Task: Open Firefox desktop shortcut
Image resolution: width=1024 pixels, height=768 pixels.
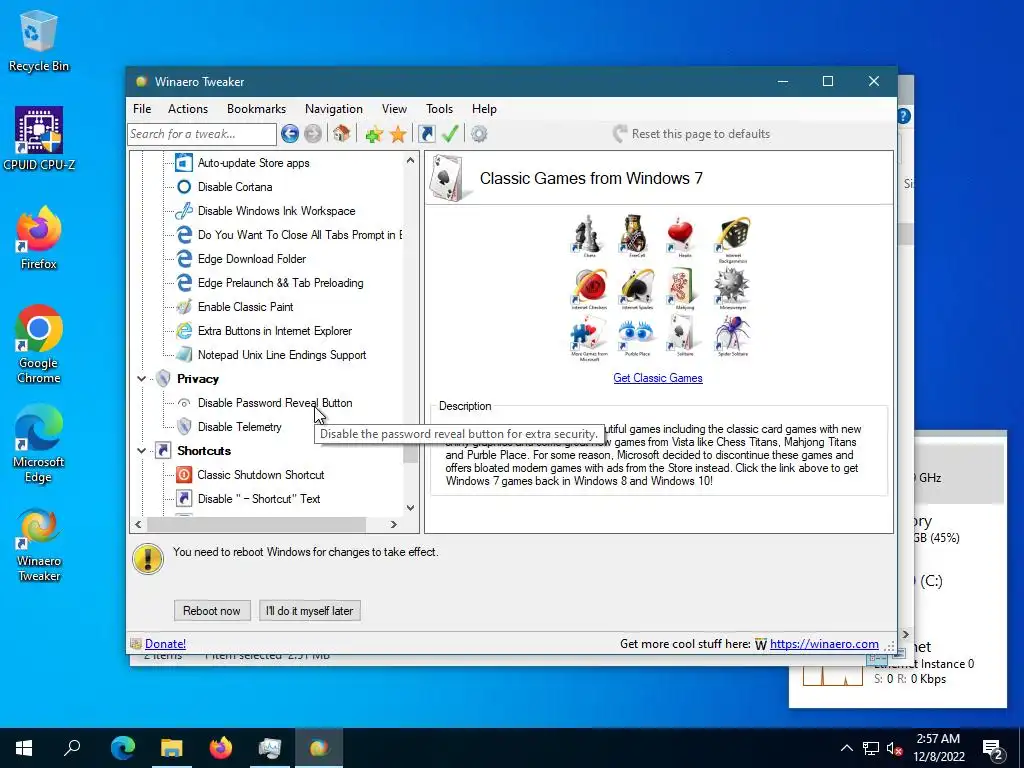Action: (x=39, y=238)
